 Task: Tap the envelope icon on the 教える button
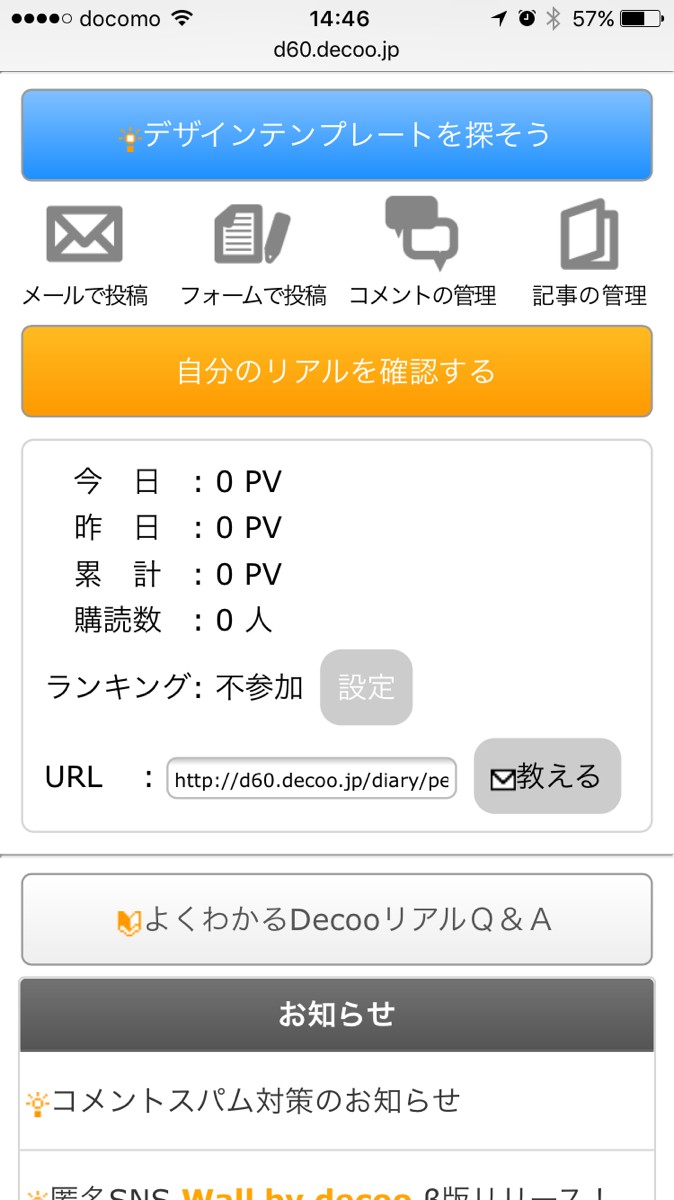coord(503,779)
